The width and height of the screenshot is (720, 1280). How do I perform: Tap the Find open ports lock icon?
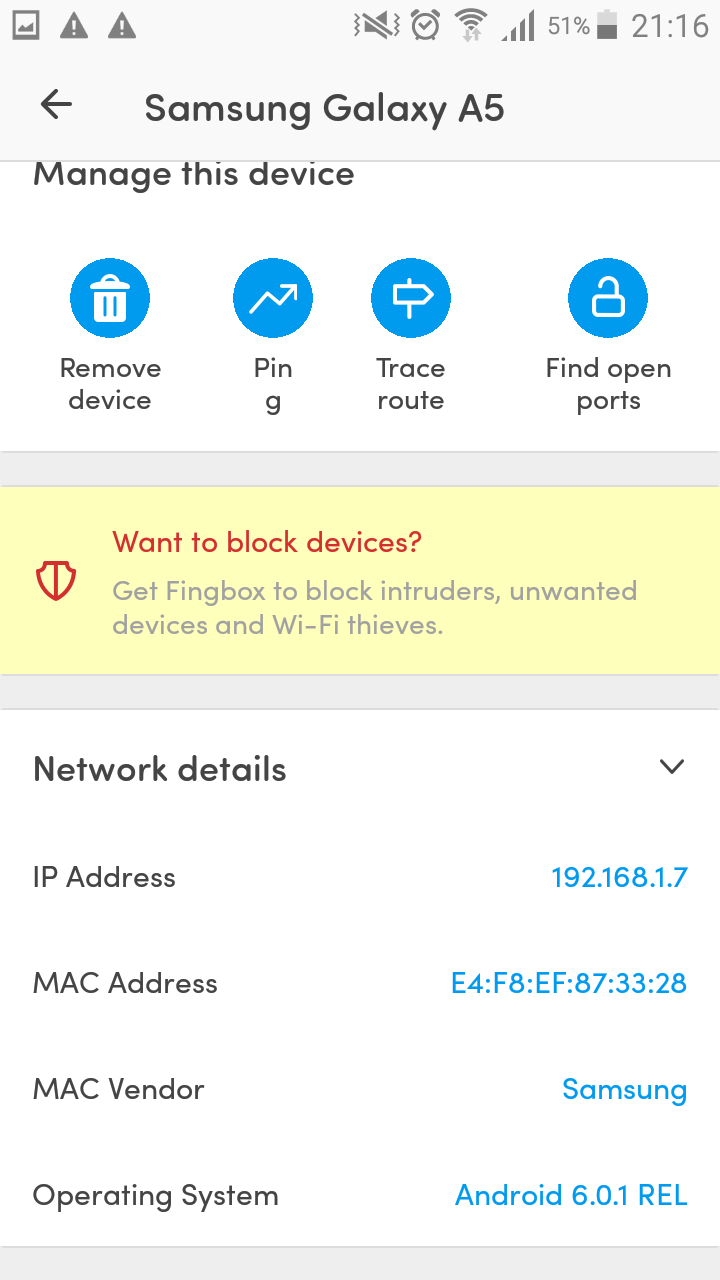(x=608, y=298)
